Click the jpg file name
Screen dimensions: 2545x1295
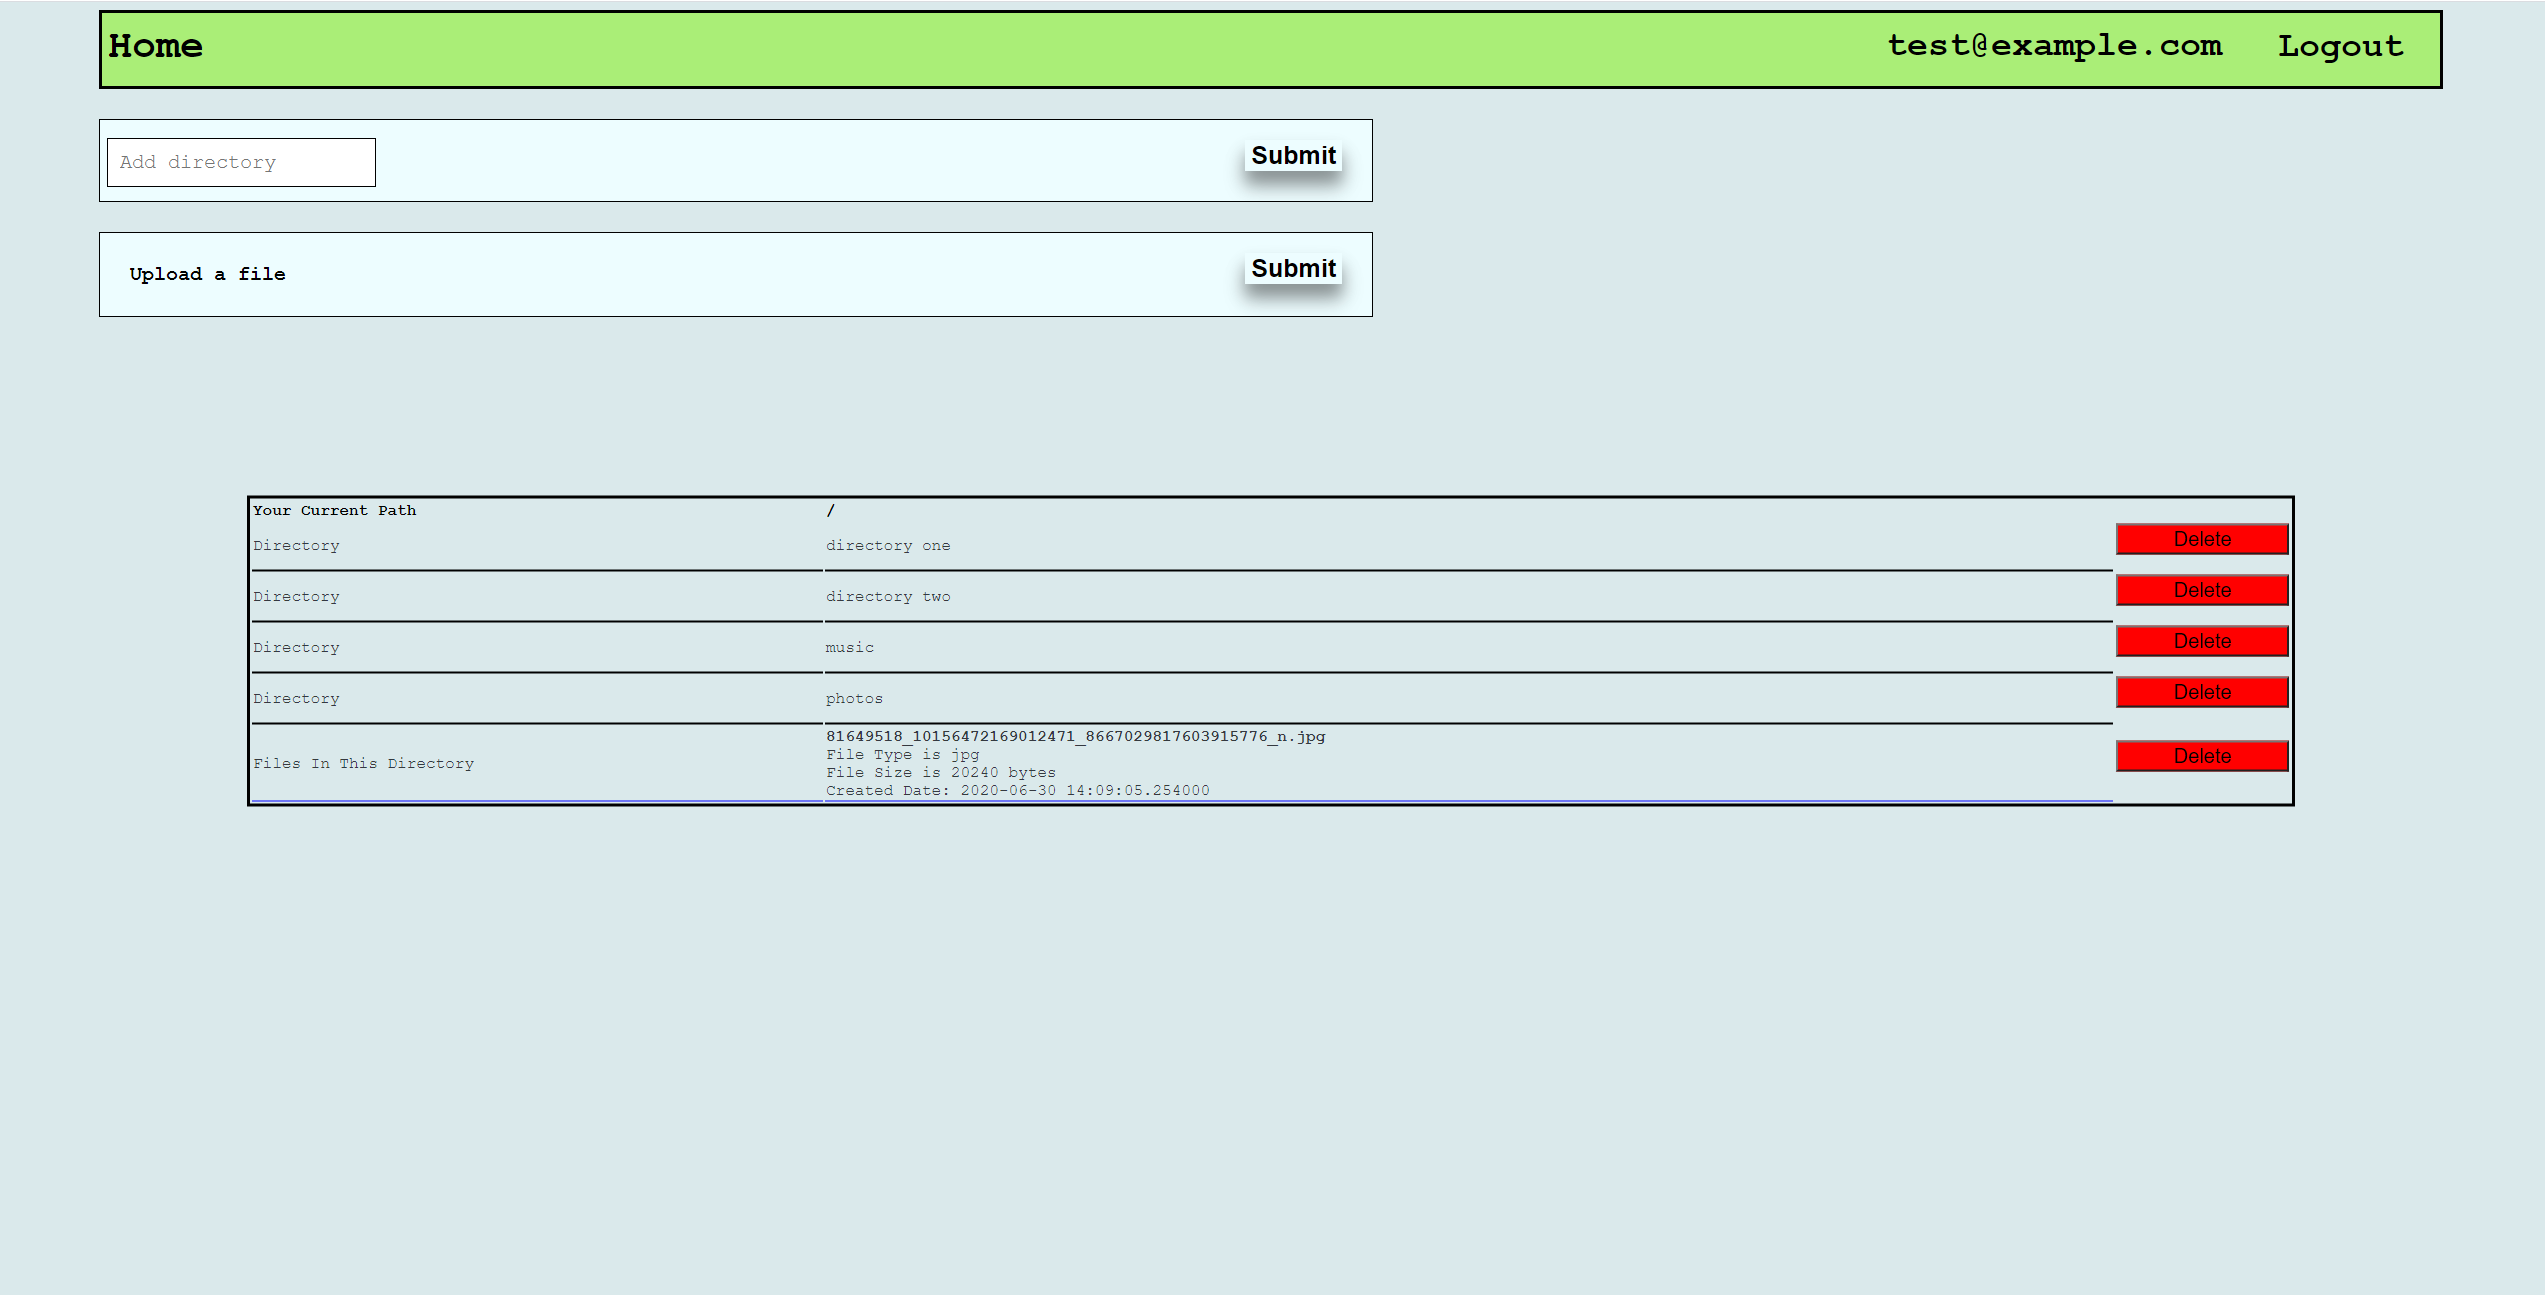[1074, 737]
